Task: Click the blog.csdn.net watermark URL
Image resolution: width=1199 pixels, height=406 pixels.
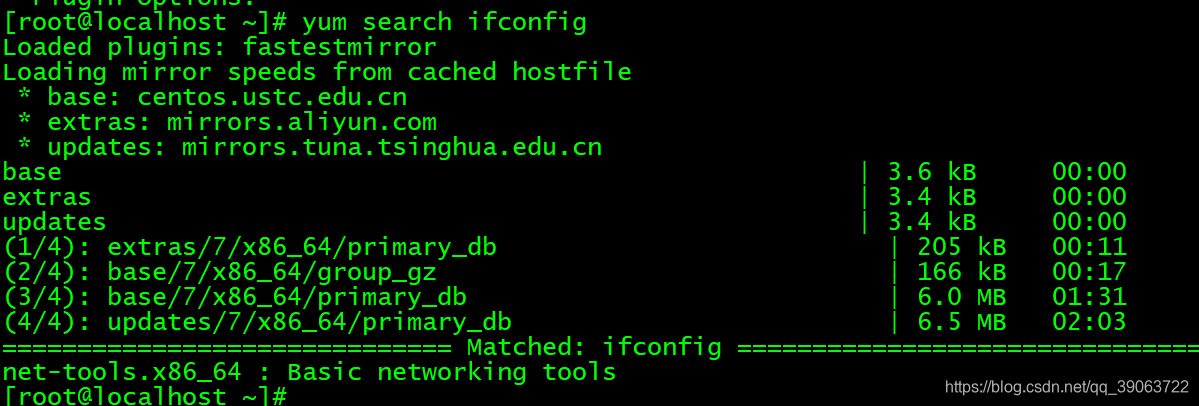Action: click(1067, 387)
